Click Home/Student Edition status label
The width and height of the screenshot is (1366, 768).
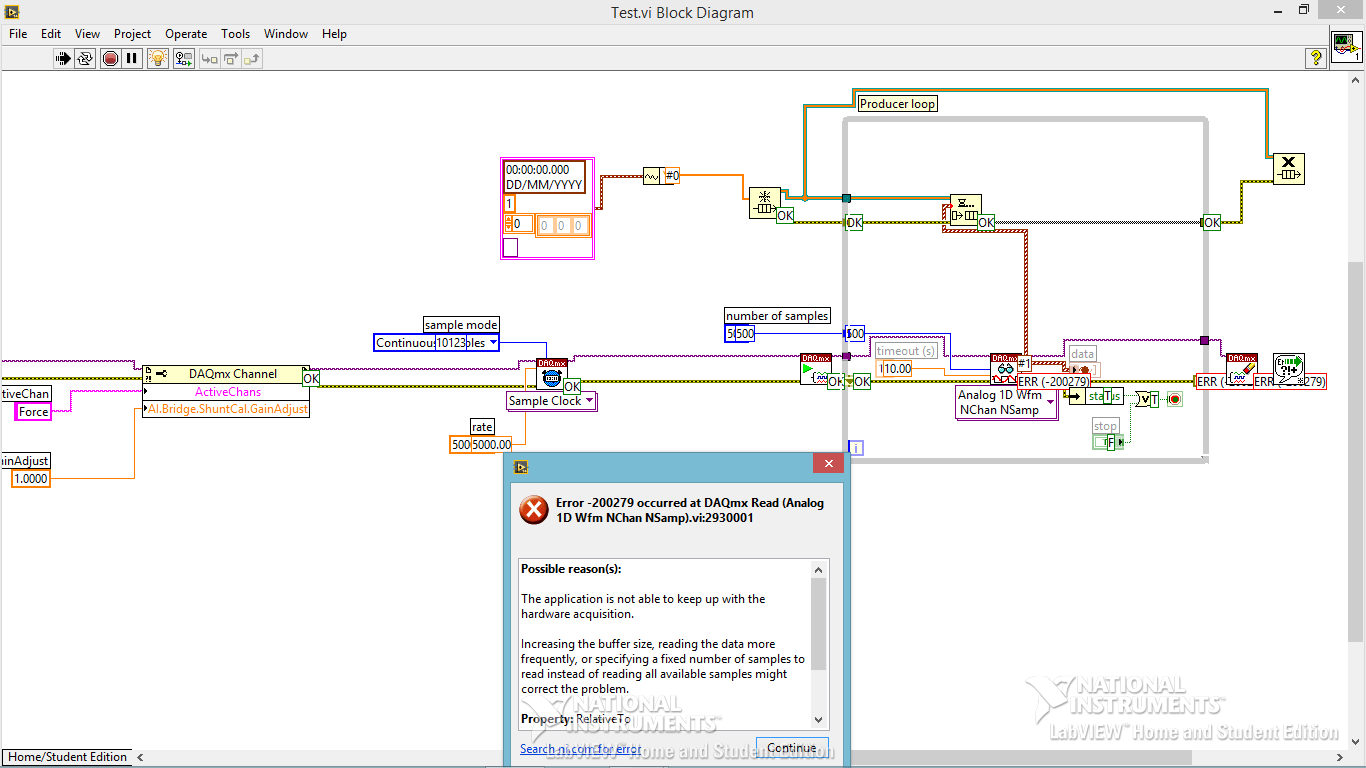coord(68,757)
